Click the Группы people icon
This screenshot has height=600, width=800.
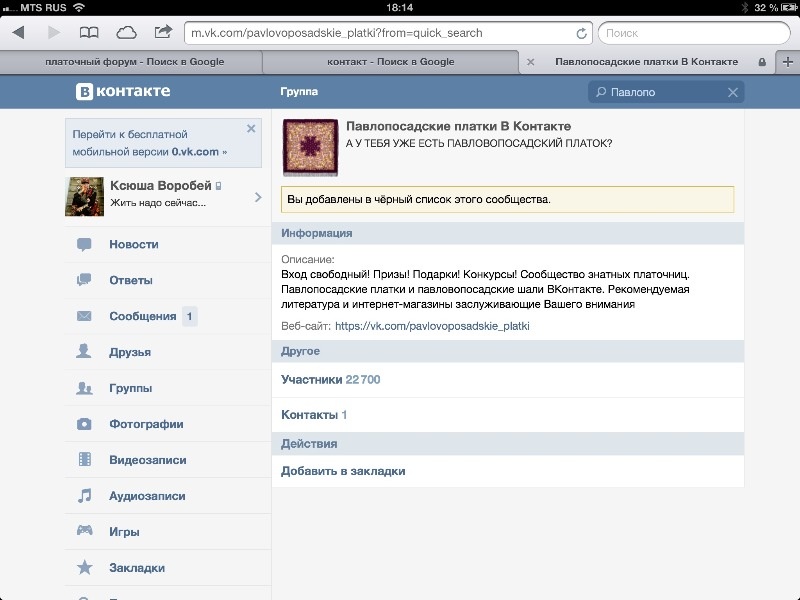coord(84,388)
